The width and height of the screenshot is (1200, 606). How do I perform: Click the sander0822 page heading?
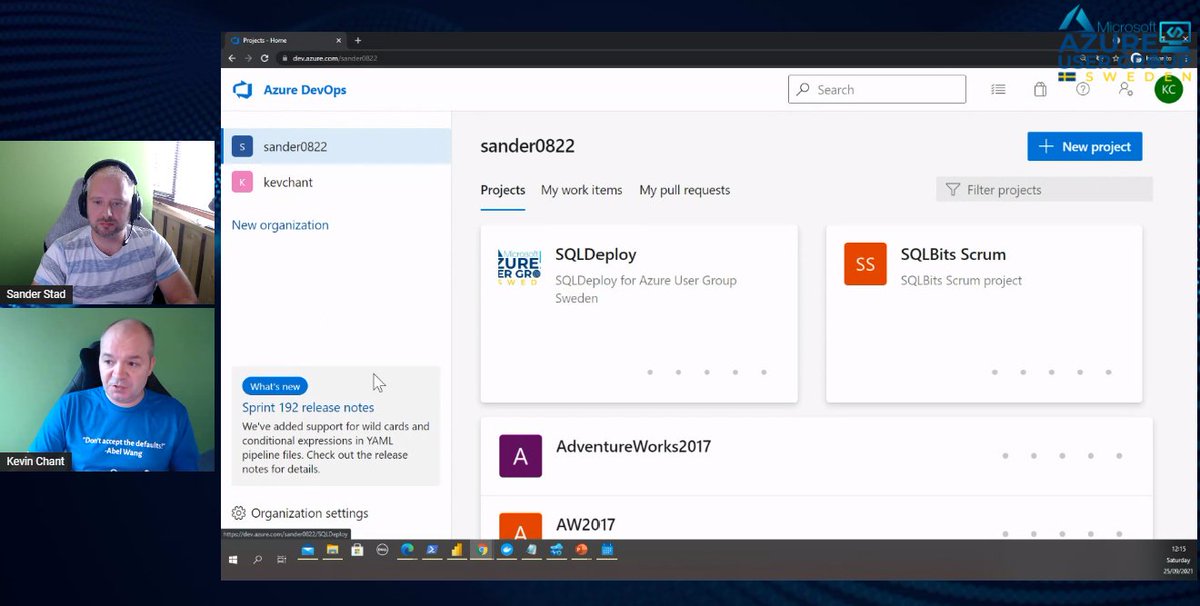click(x=527, y=146)
